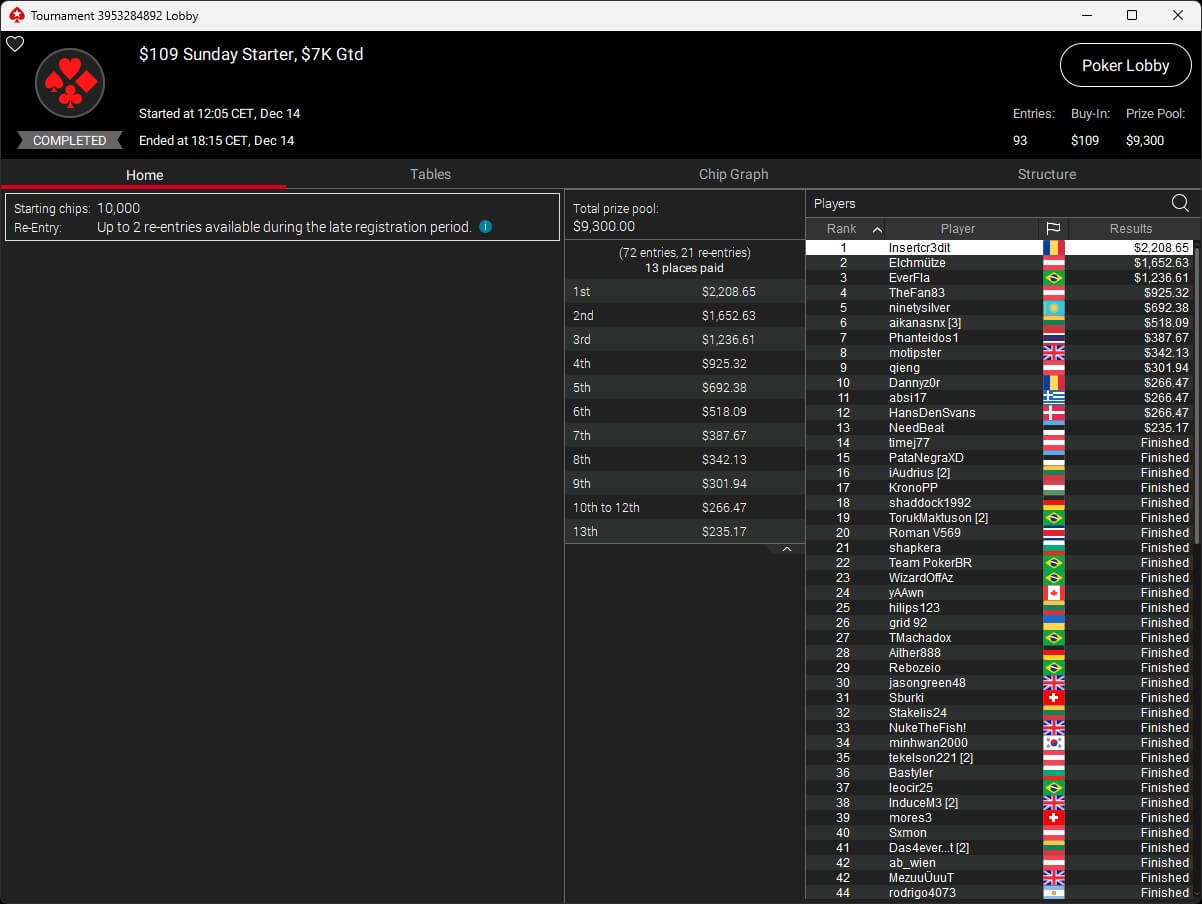The image size is (1202, 904).
Task: Sort by the Results column header
Action: point(1130,229)
